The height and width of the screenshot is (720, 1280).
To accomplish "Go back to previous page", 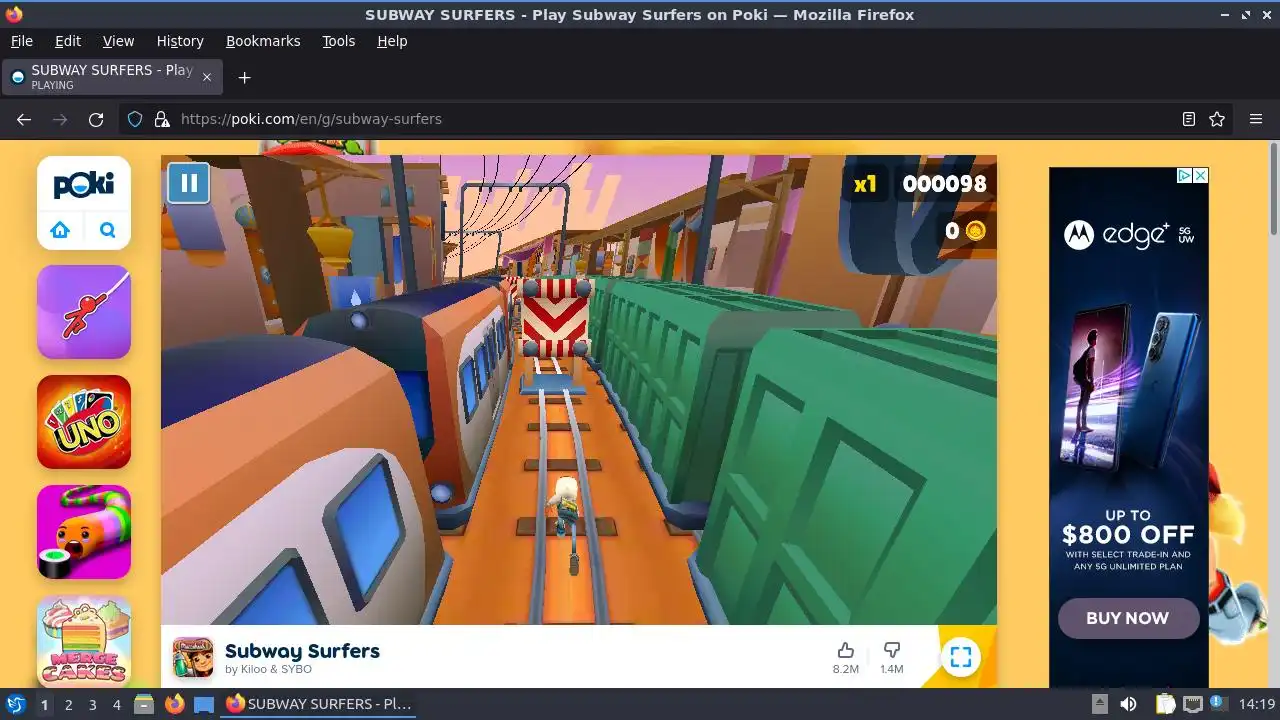I will (24, 119).
